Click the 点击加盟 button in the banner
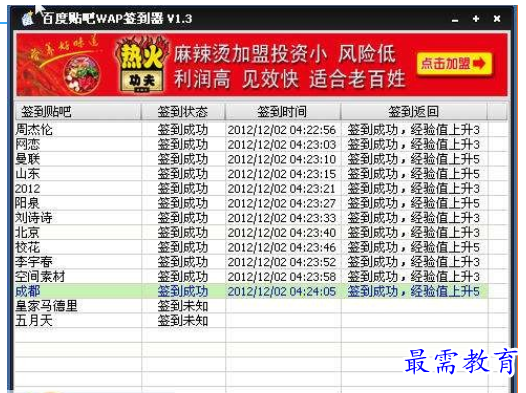This screenshot has width=526, height=393. 454,63
